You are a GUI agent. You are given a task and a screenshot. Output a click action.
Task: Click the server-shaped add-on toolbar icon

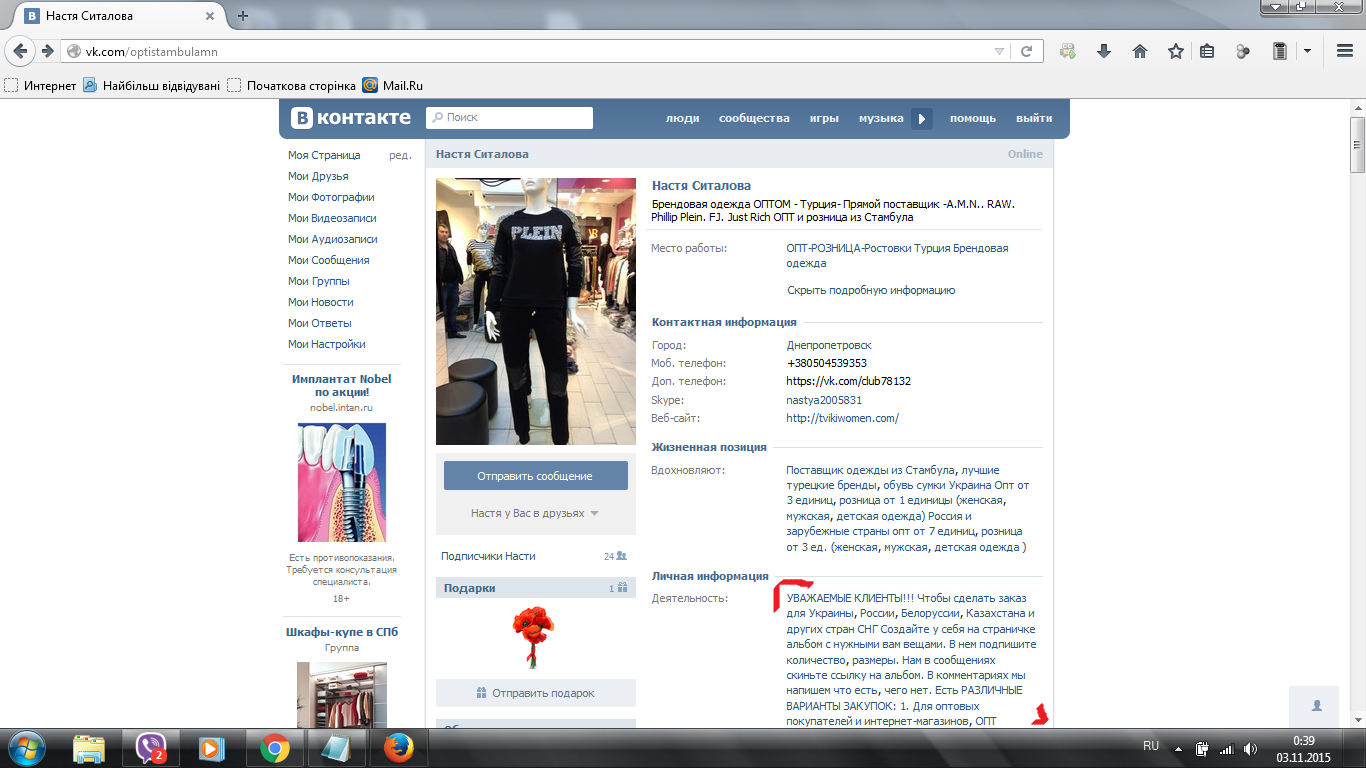(x=1279, y=51)
